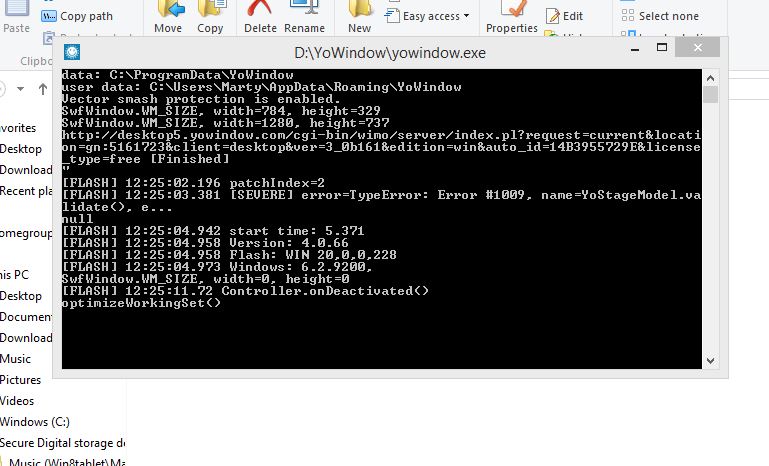This screenshot has width=769, height=466.
Task: Click the 'start time: 5.371' console line
Action: tap(213, 231)
